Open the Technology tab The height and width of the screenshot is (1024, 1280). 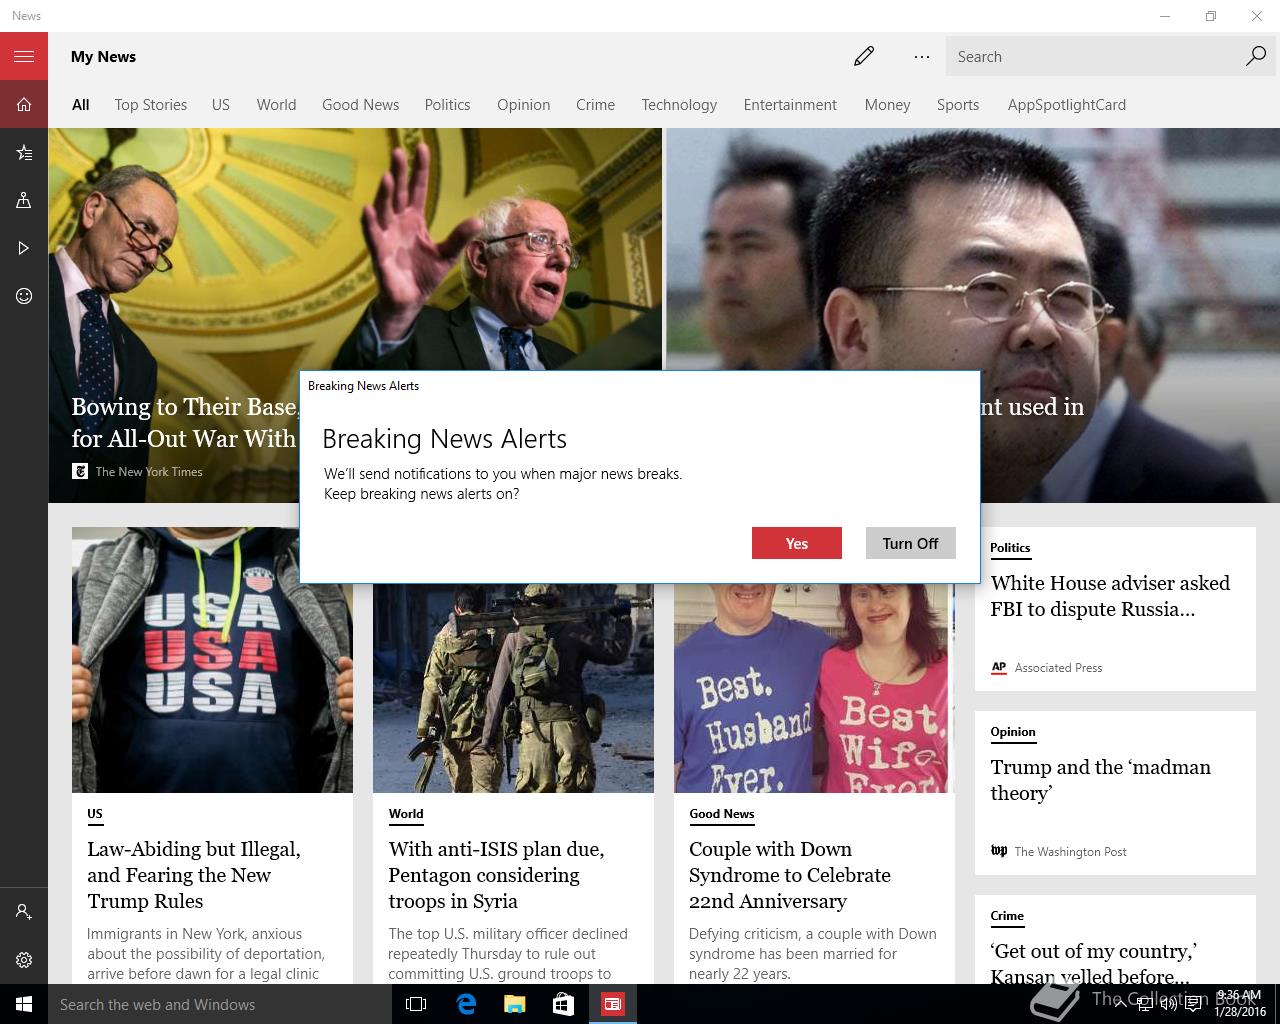[679, 104]
